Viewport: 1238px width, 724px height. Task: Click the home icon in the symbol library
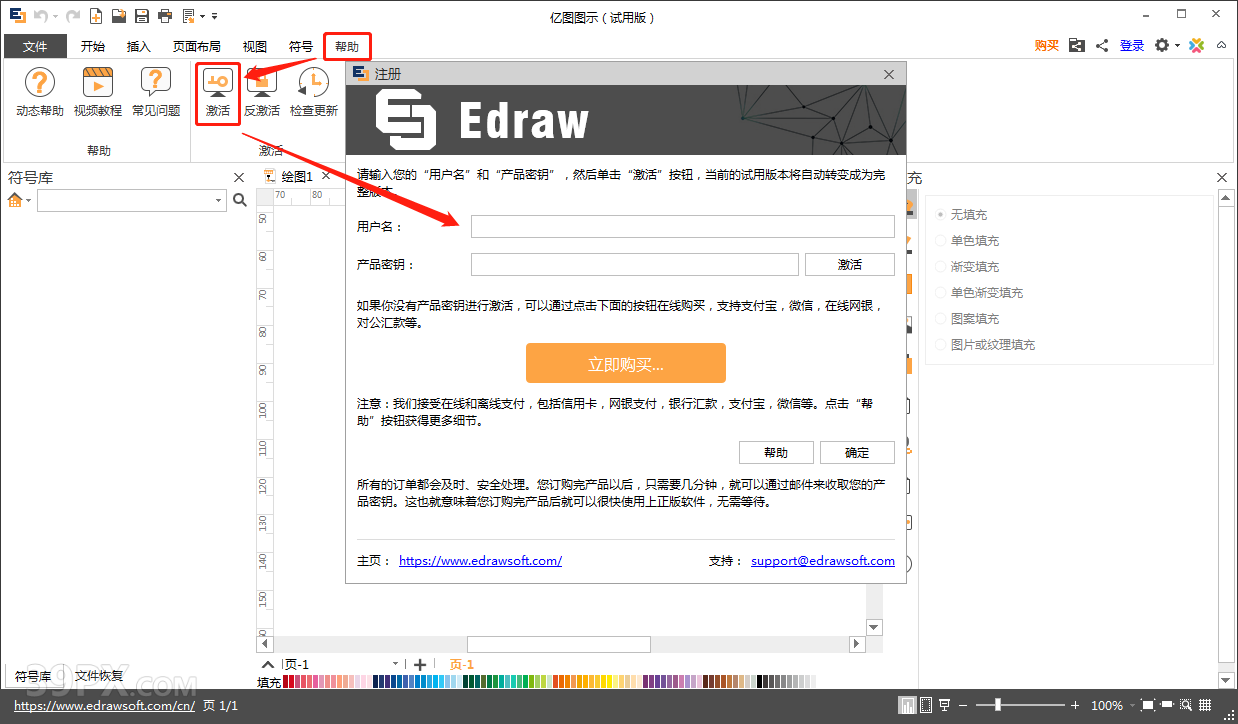[14, 200]
